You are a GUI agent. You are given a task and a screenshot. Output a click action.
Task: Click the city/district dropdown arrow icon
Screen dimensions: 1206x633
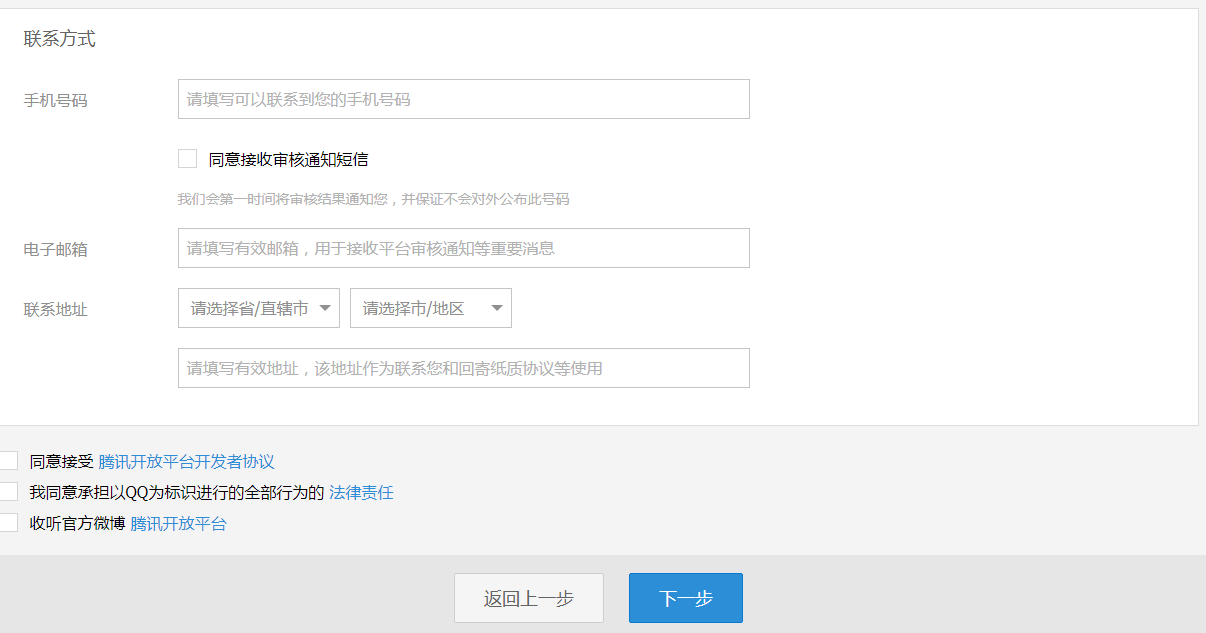496,308
